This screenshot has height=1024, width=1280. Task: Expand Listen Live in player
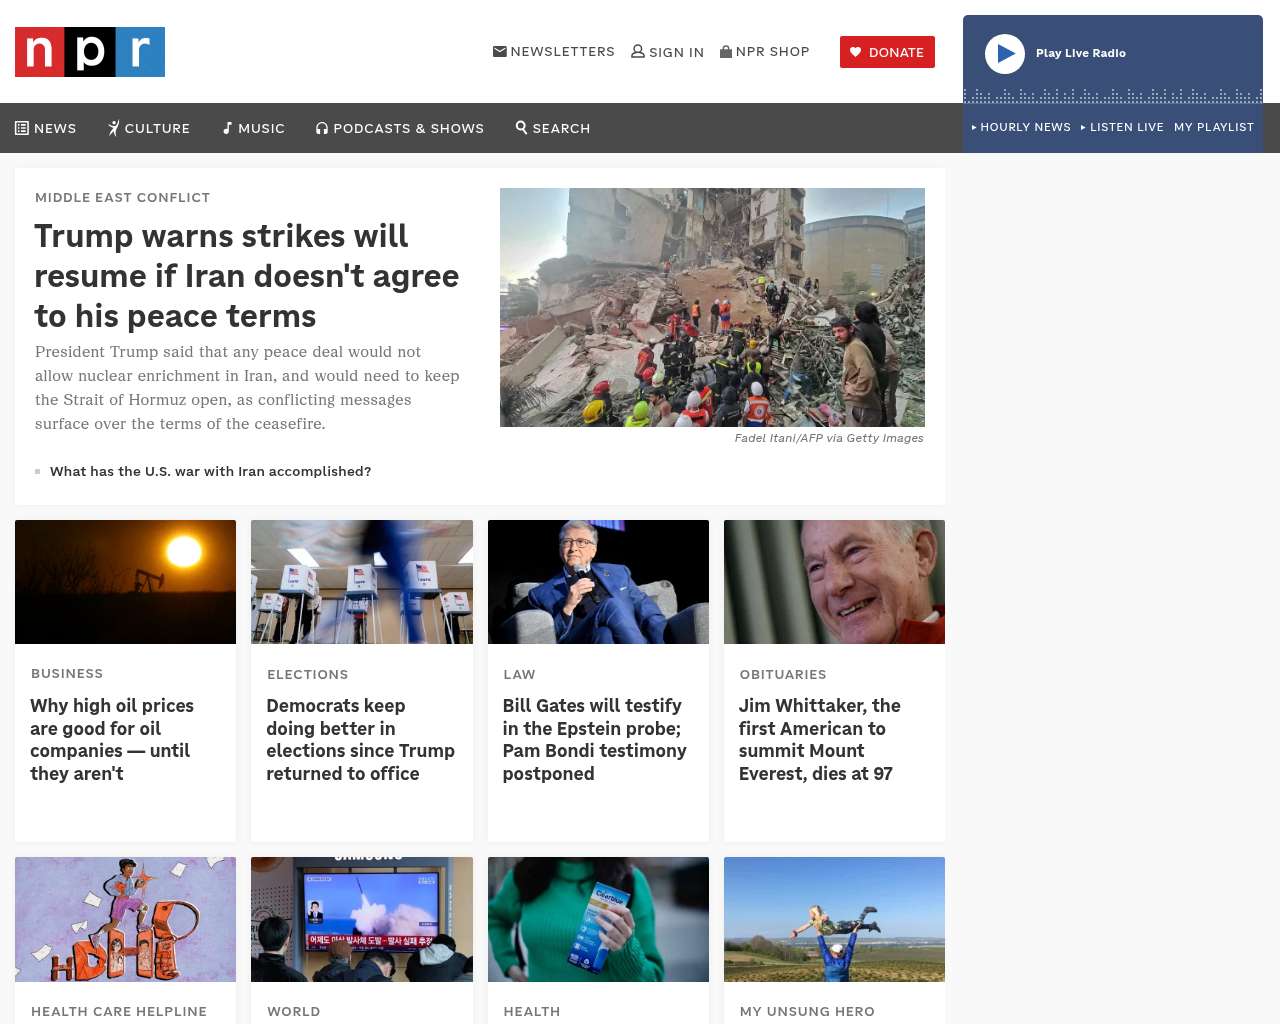(x=1122, y=127)
